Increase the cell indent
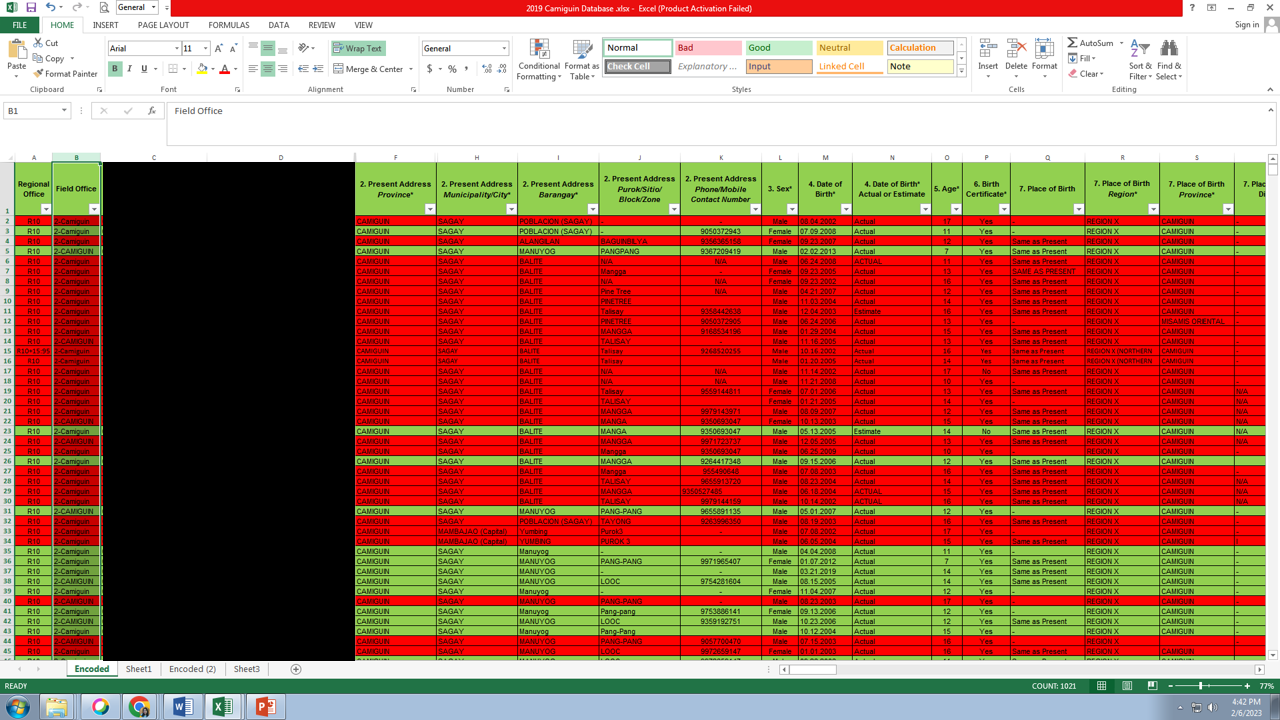Screen dimensions: 1280x720 click(318, 69)
